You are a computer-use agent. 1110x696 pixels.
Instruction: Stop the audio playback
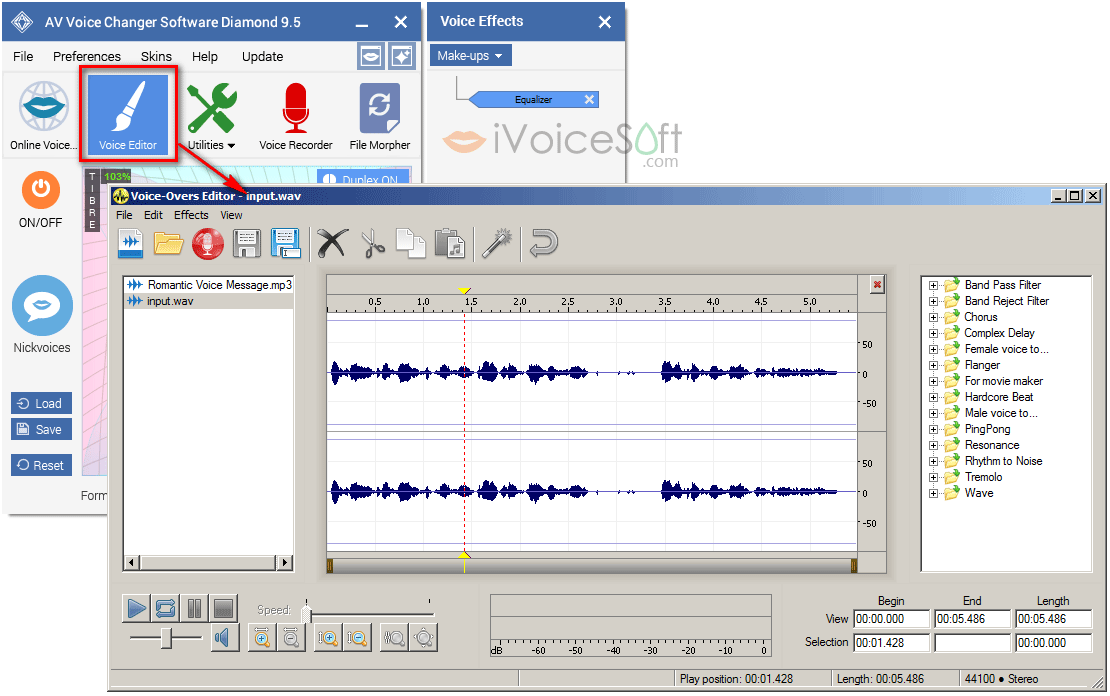pos(223,608)
